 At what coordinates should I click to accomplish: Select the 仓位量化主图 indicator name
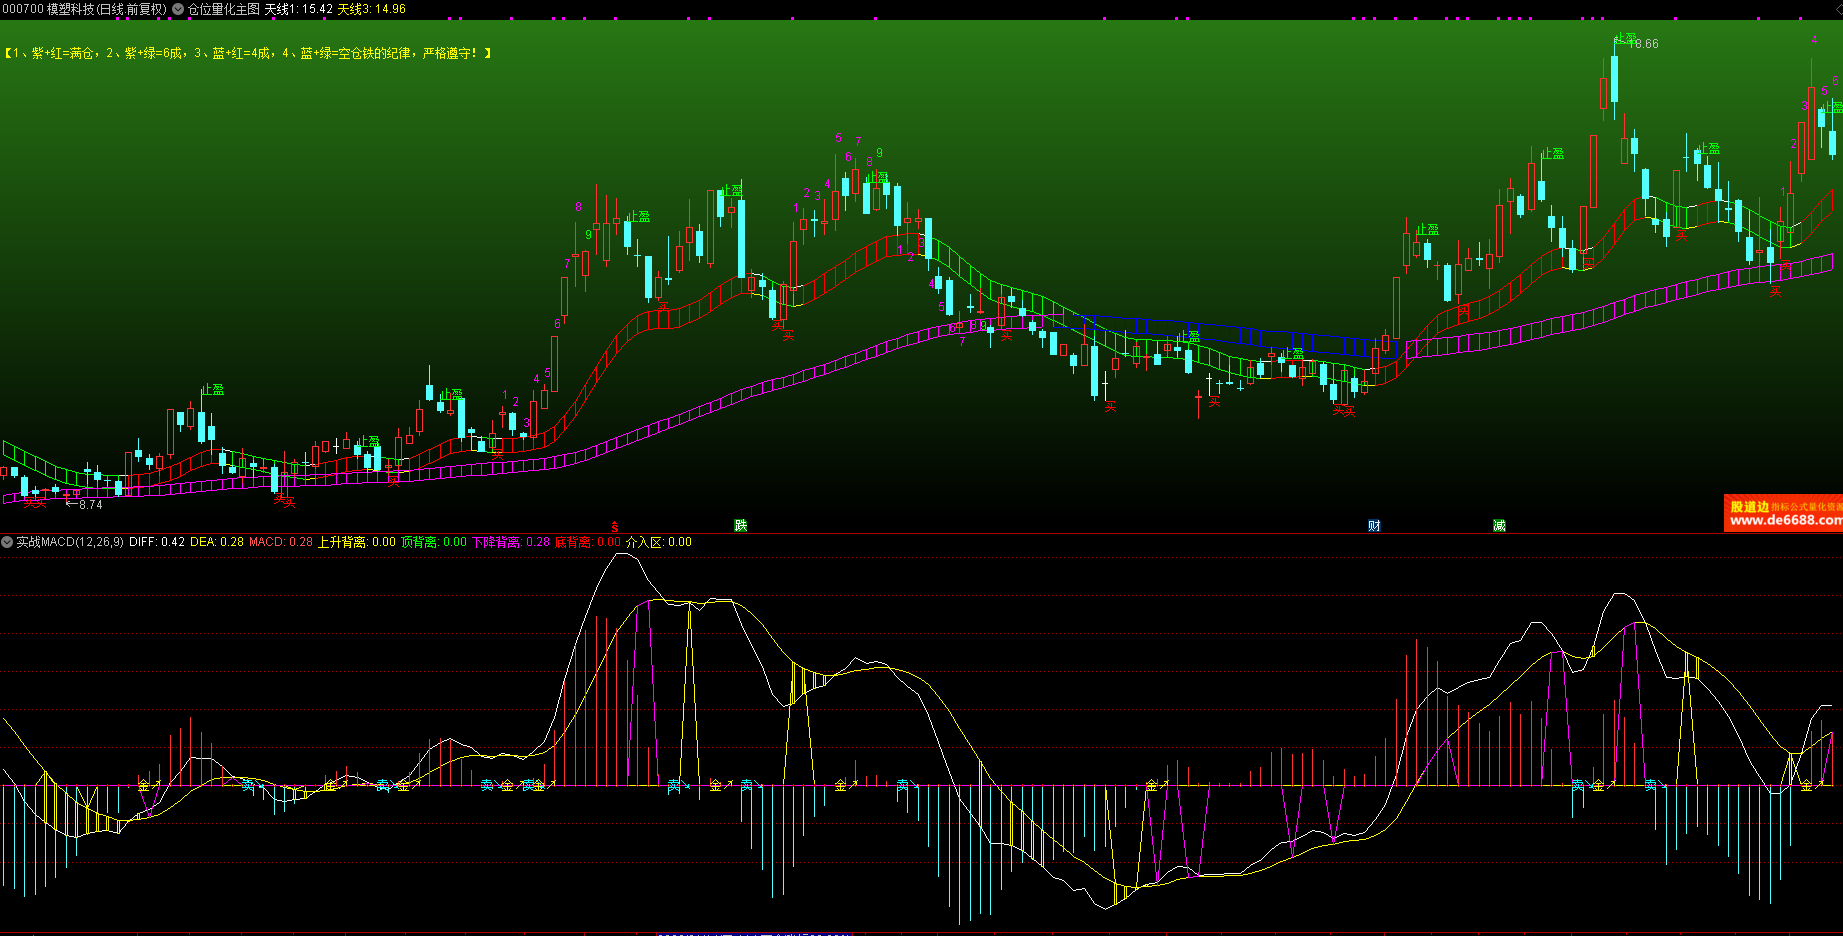pos(224,9)
